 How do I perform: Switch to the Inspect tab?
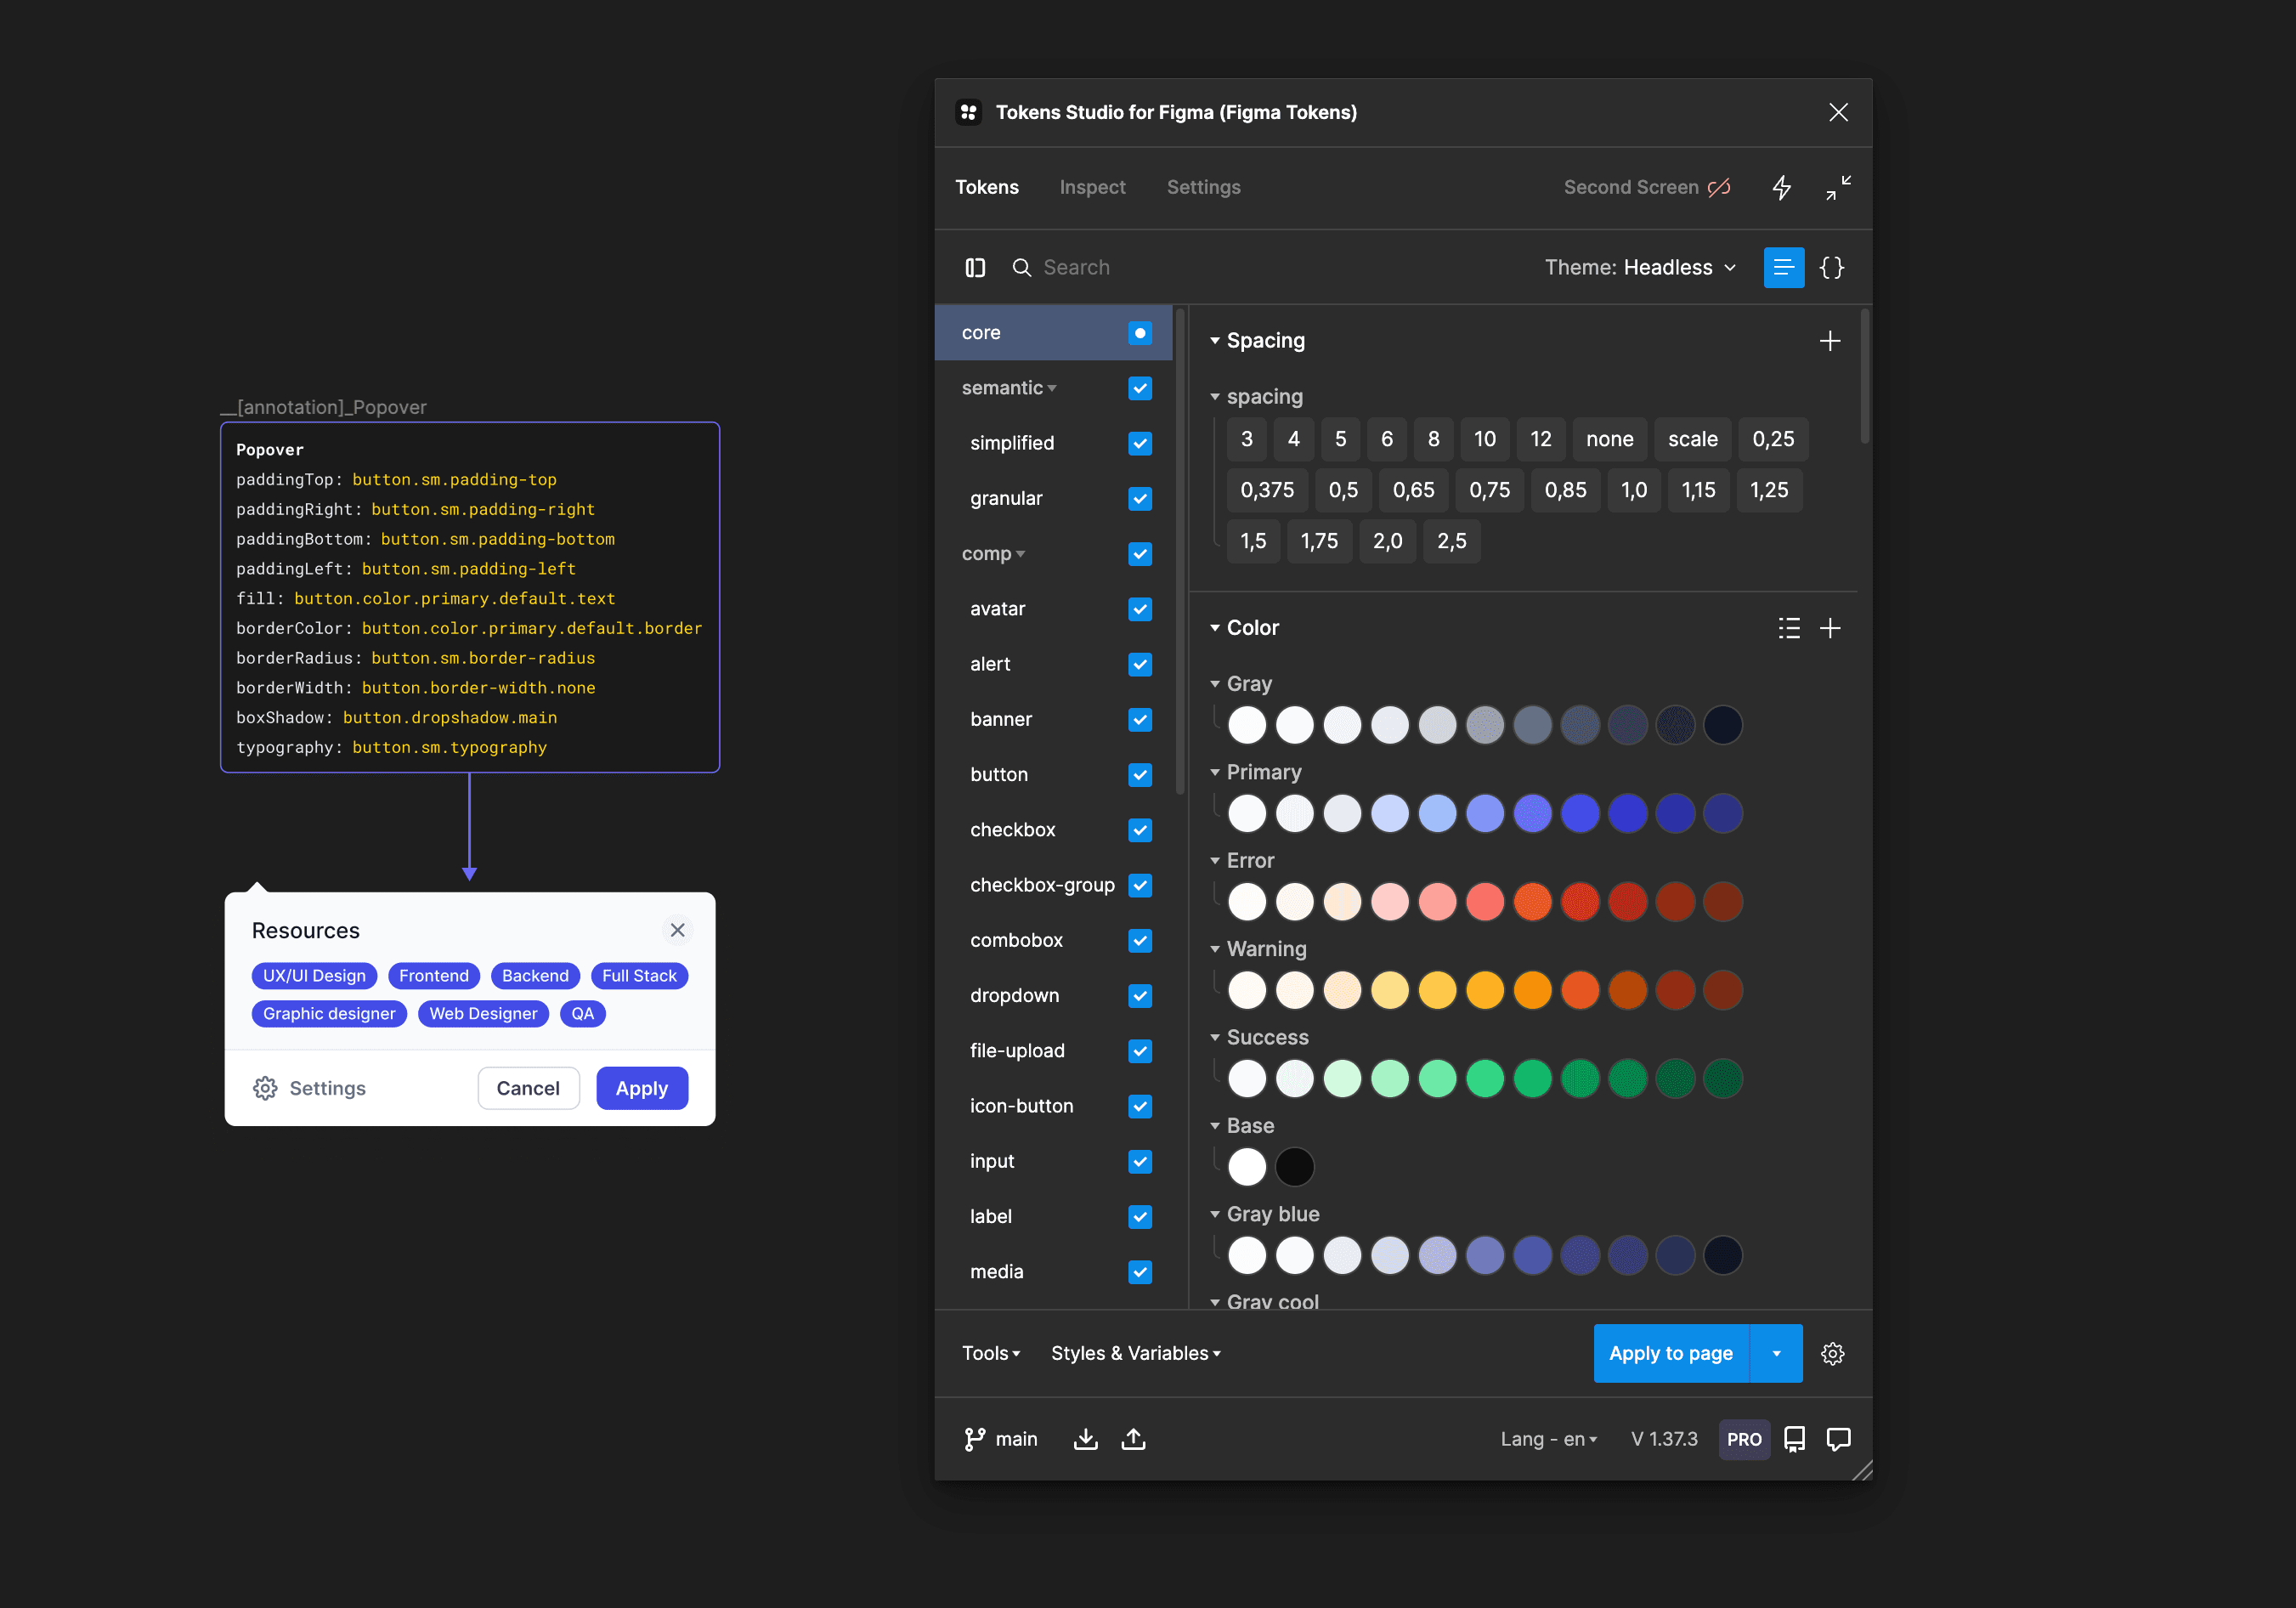pyautogui.click(x=1092, y=187)
